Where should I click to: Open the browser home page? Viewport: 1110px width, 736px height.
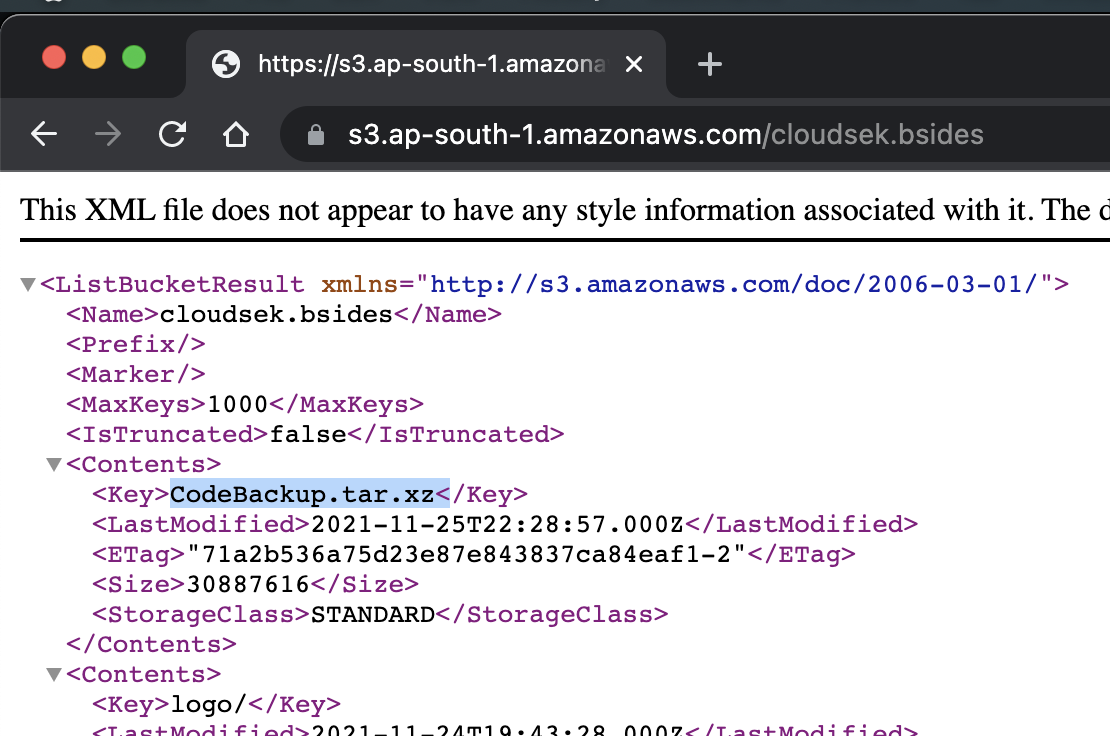(x=236, y=134)
